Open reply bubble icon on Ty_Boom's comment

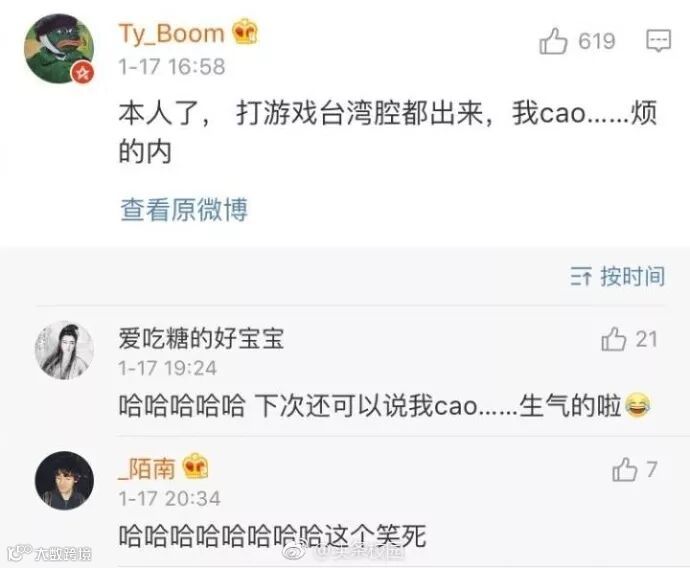click(x=658, y=40)
